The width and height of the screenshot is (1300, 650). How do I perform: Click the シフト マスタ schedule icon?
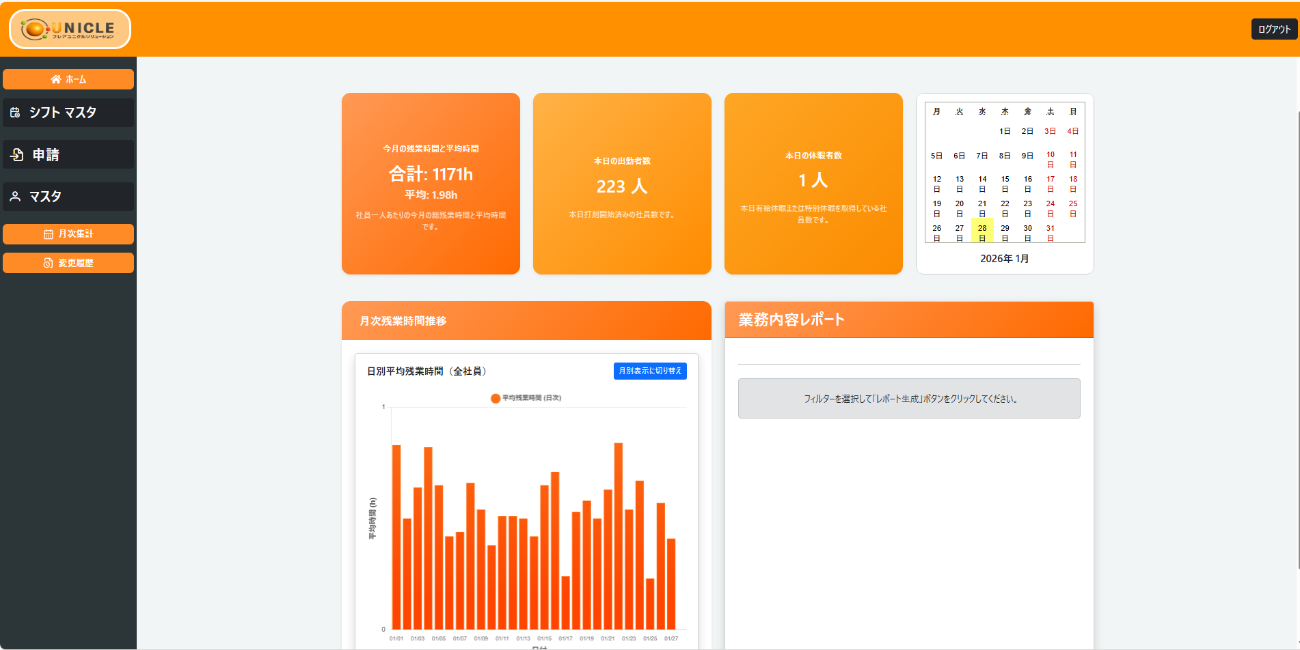click(14, 112)
